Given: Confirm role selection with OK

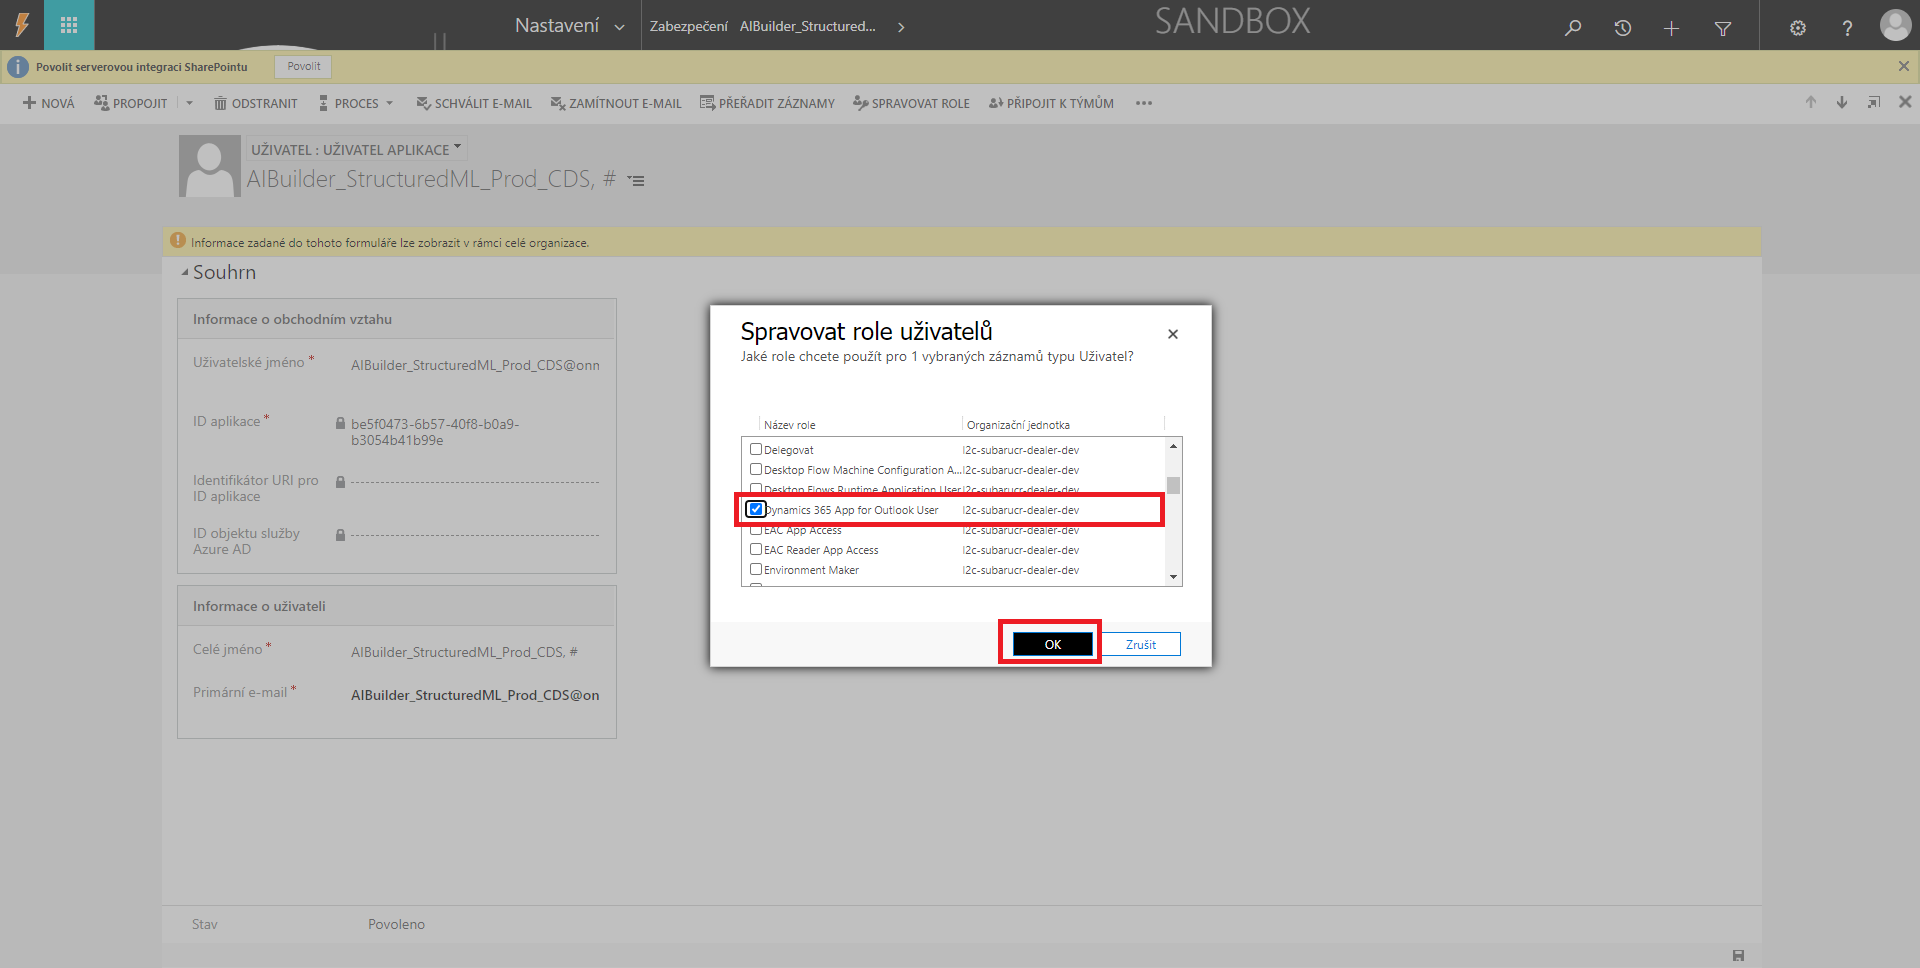Looking at the screenshot, I should 1052,644.
